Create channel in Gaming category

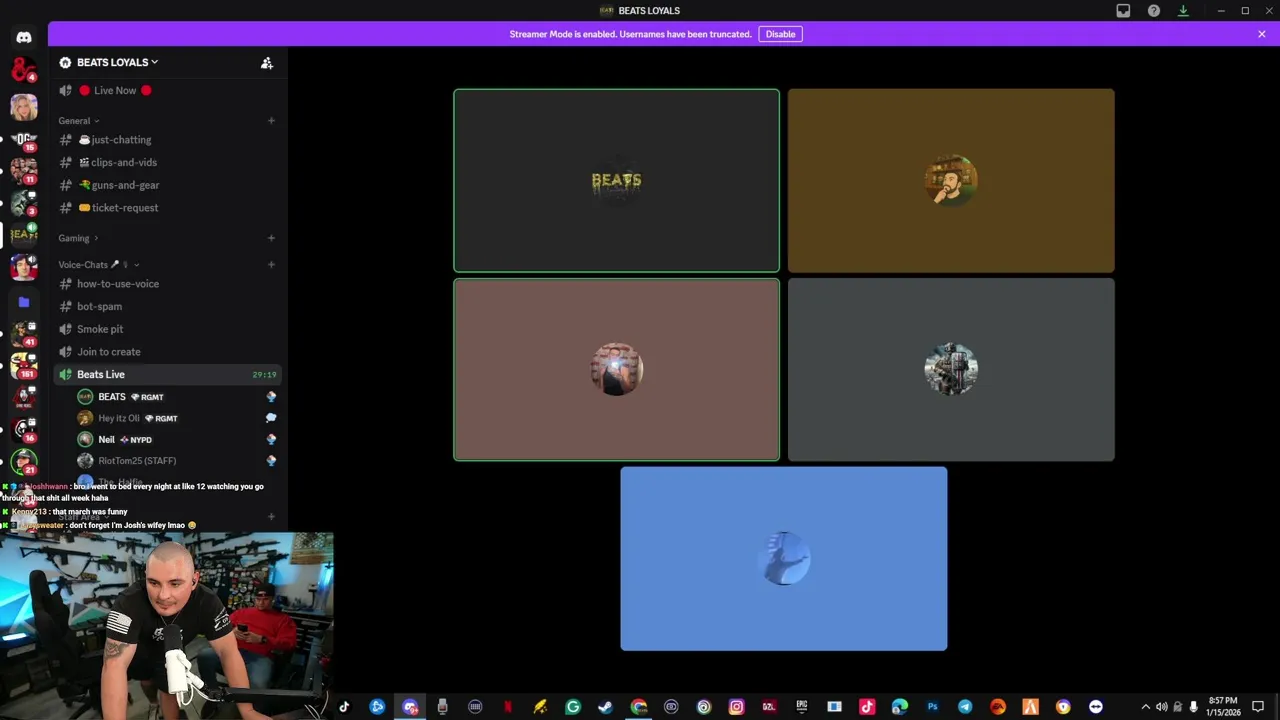pos(271,238)
